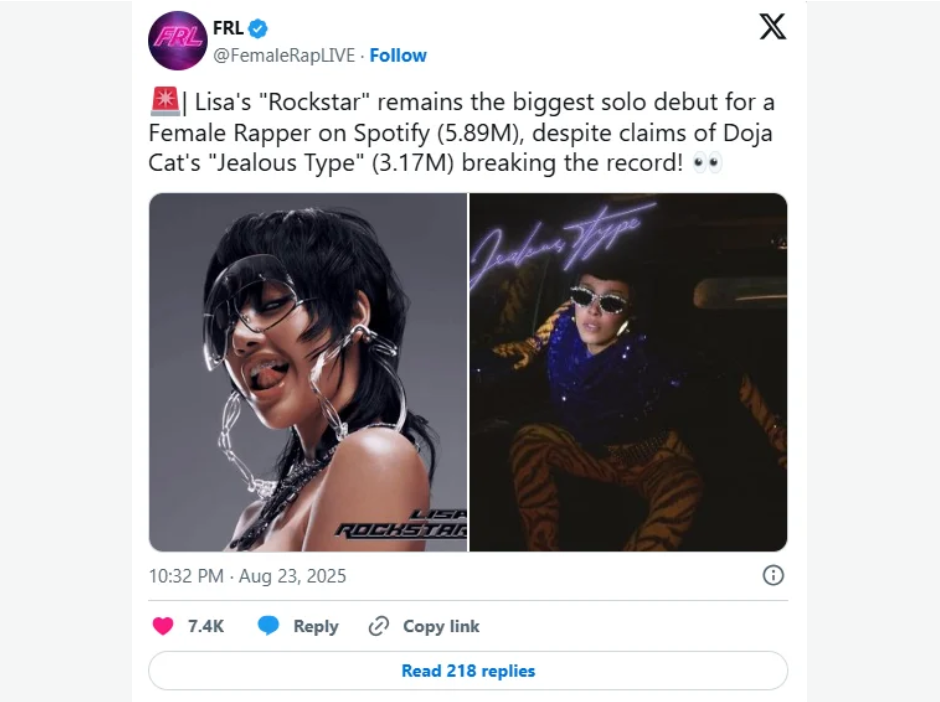Click the 10:32 PM Aug 23 timestamp
The height and width of the screenshot is (702, 940).
(x=248, y=576)
